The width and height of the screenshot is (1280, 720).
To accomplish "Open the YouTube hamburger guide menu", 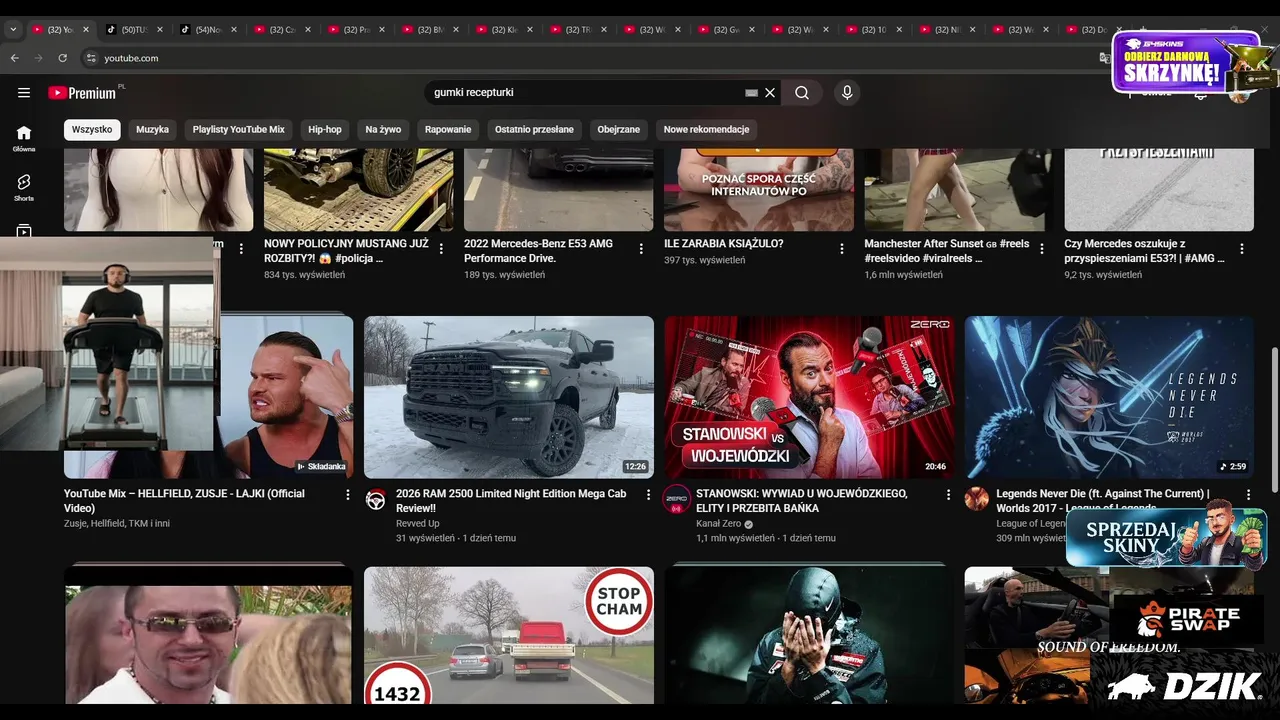I will (x=24, y=93).
